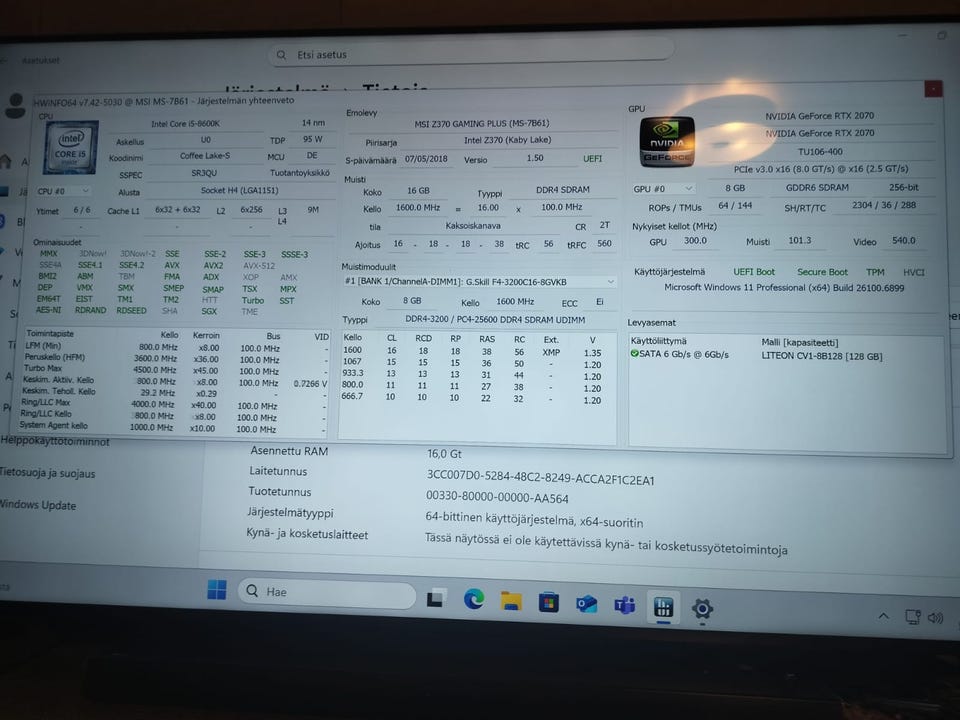Click the Secure Boot indicator
This screenshot has height=720, width=960.
(x=822, y=272)
